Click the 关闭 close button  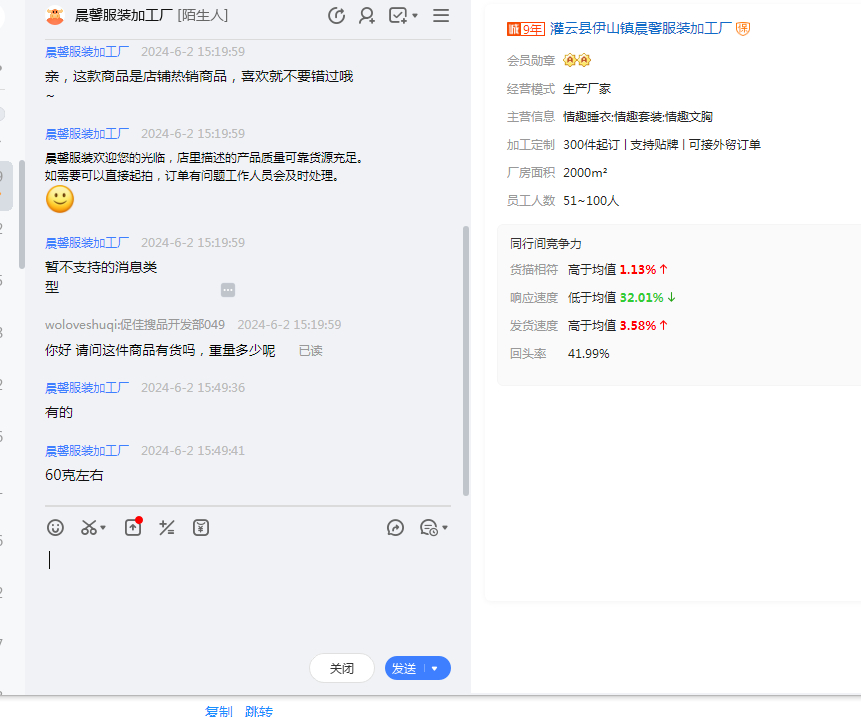342,668
